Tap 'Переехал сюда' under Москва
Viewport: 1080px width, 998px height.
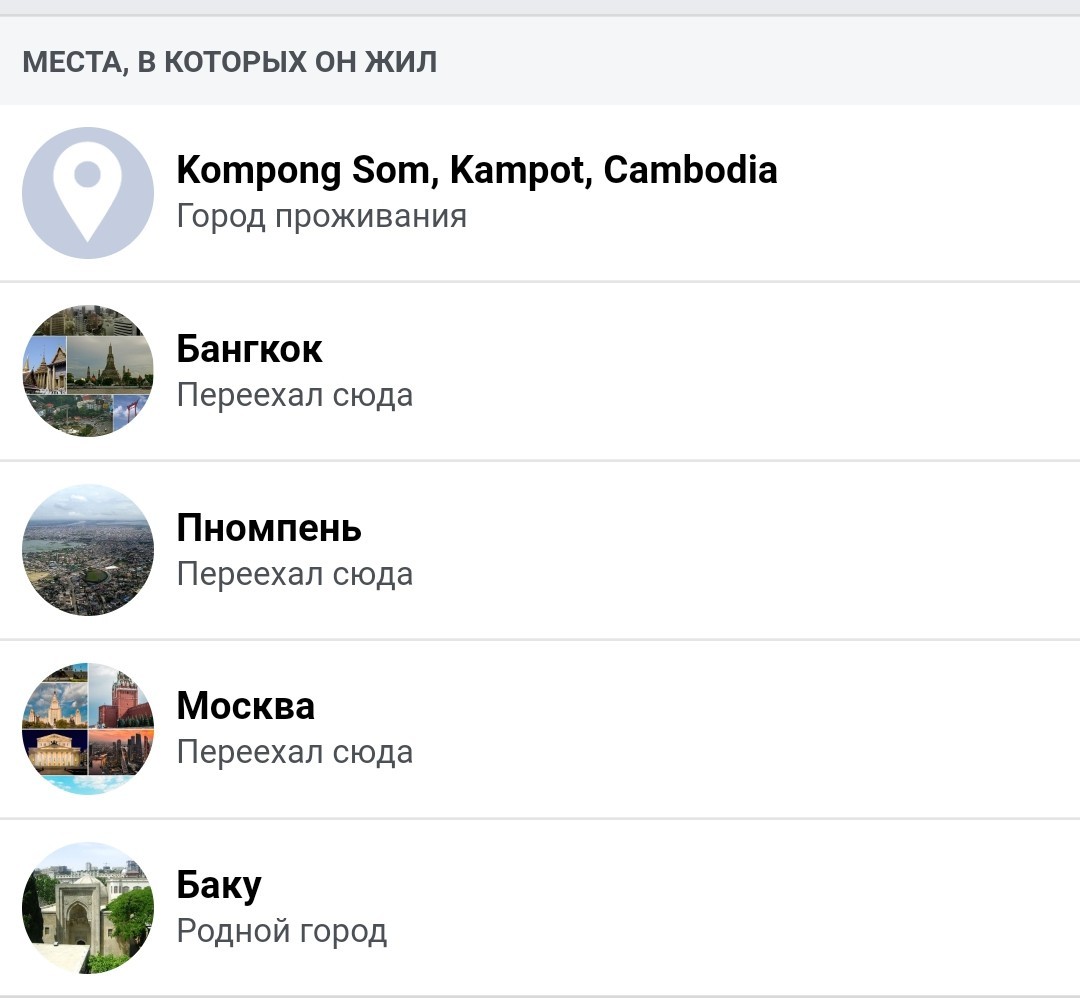pyautogui.click(x=295, y=752)
